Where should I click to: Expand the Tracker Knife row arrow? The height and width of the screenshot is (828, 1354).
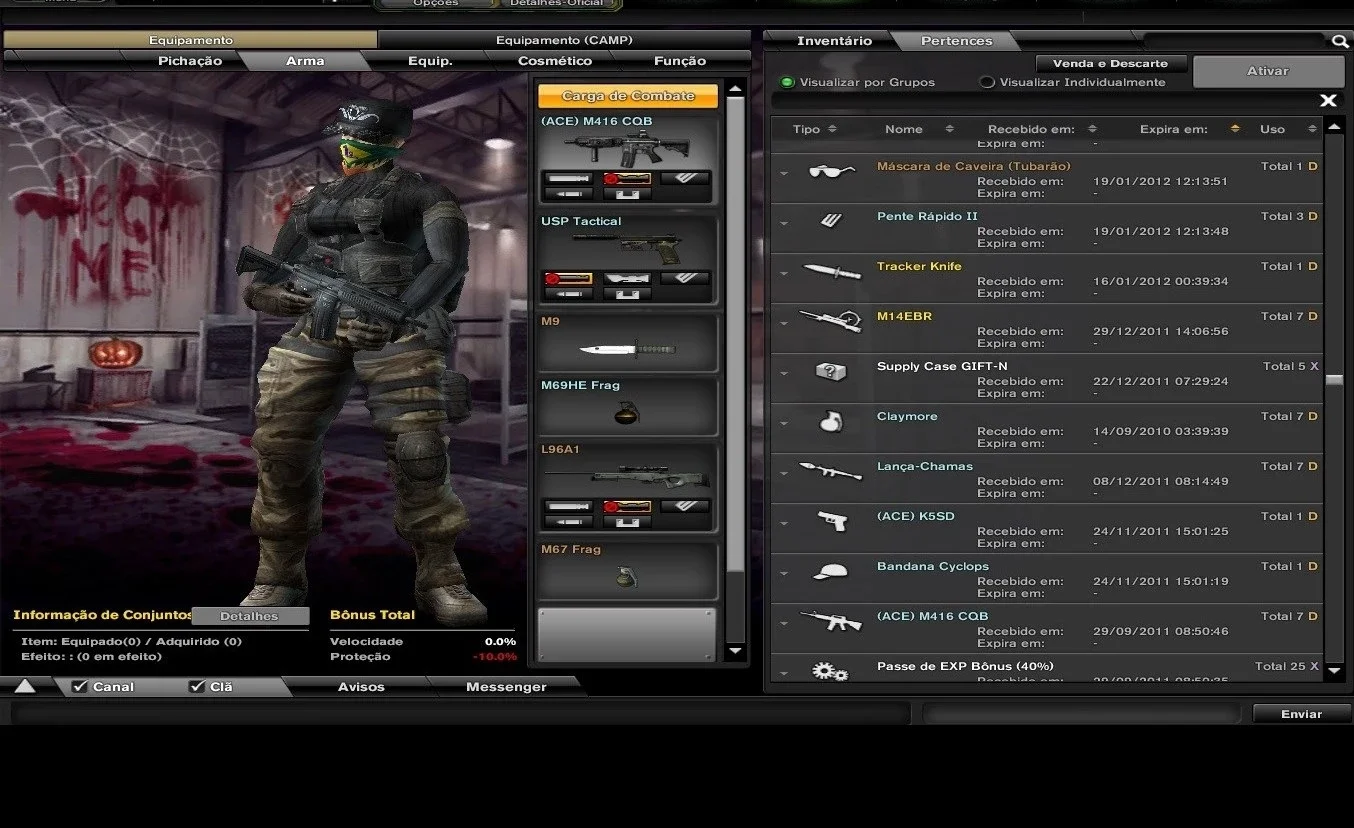[784, 274]
